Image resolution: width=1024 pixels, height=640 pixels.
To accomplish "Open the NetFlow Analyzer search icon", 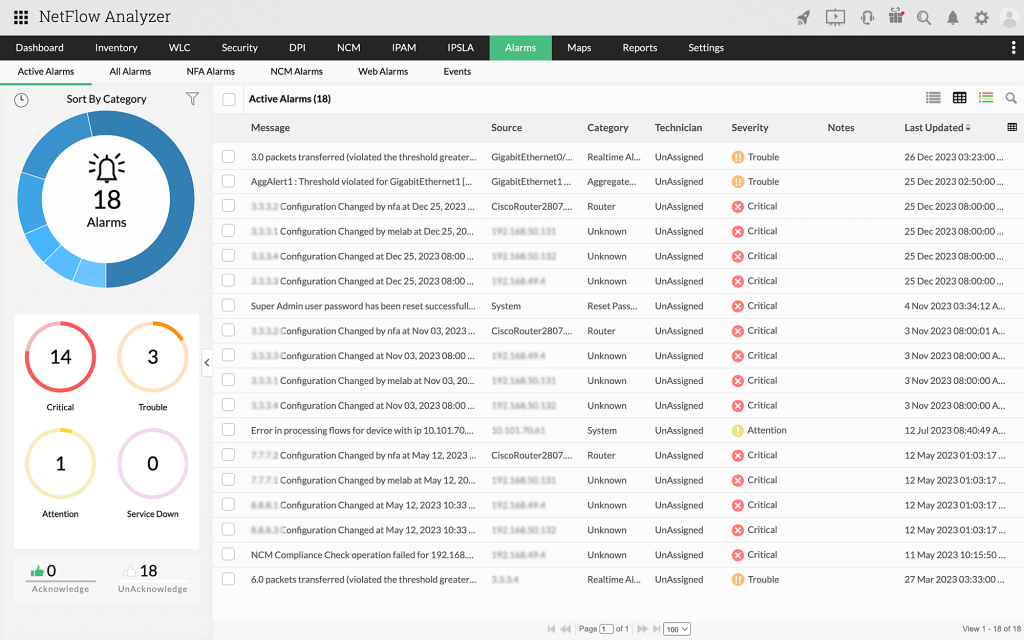I will pos(924,17).
